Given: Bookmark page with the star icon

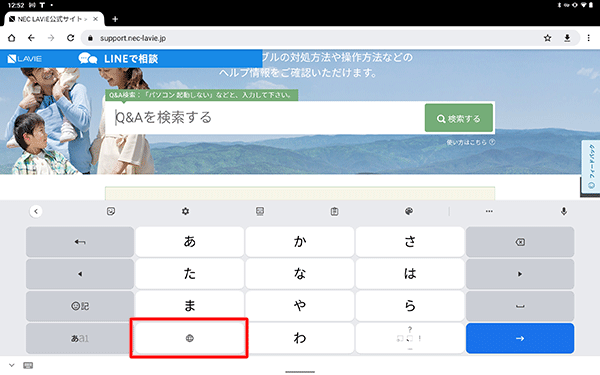Looking at the screenshot, I should (548, 38).
